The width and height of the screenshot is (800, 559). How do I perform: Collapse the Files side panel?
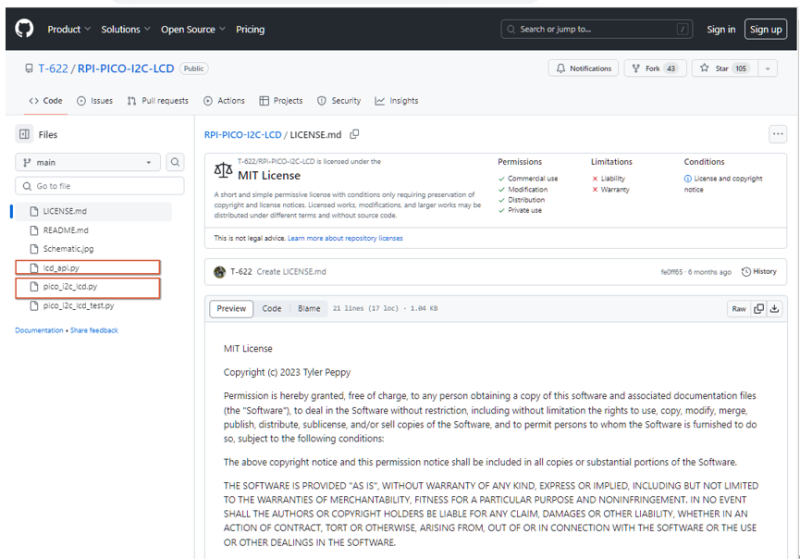[24, 134]
